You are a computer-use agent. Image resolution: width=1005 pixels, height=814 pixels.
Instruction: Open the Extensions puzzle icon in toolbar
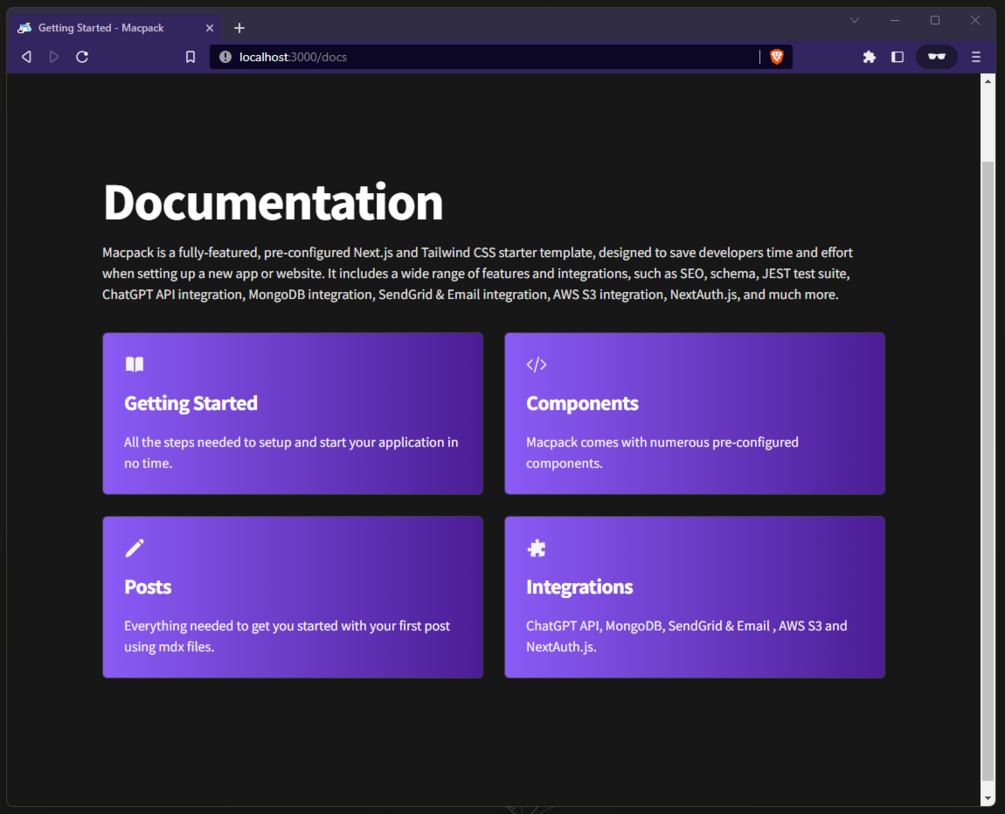click(x=869, y=57)
